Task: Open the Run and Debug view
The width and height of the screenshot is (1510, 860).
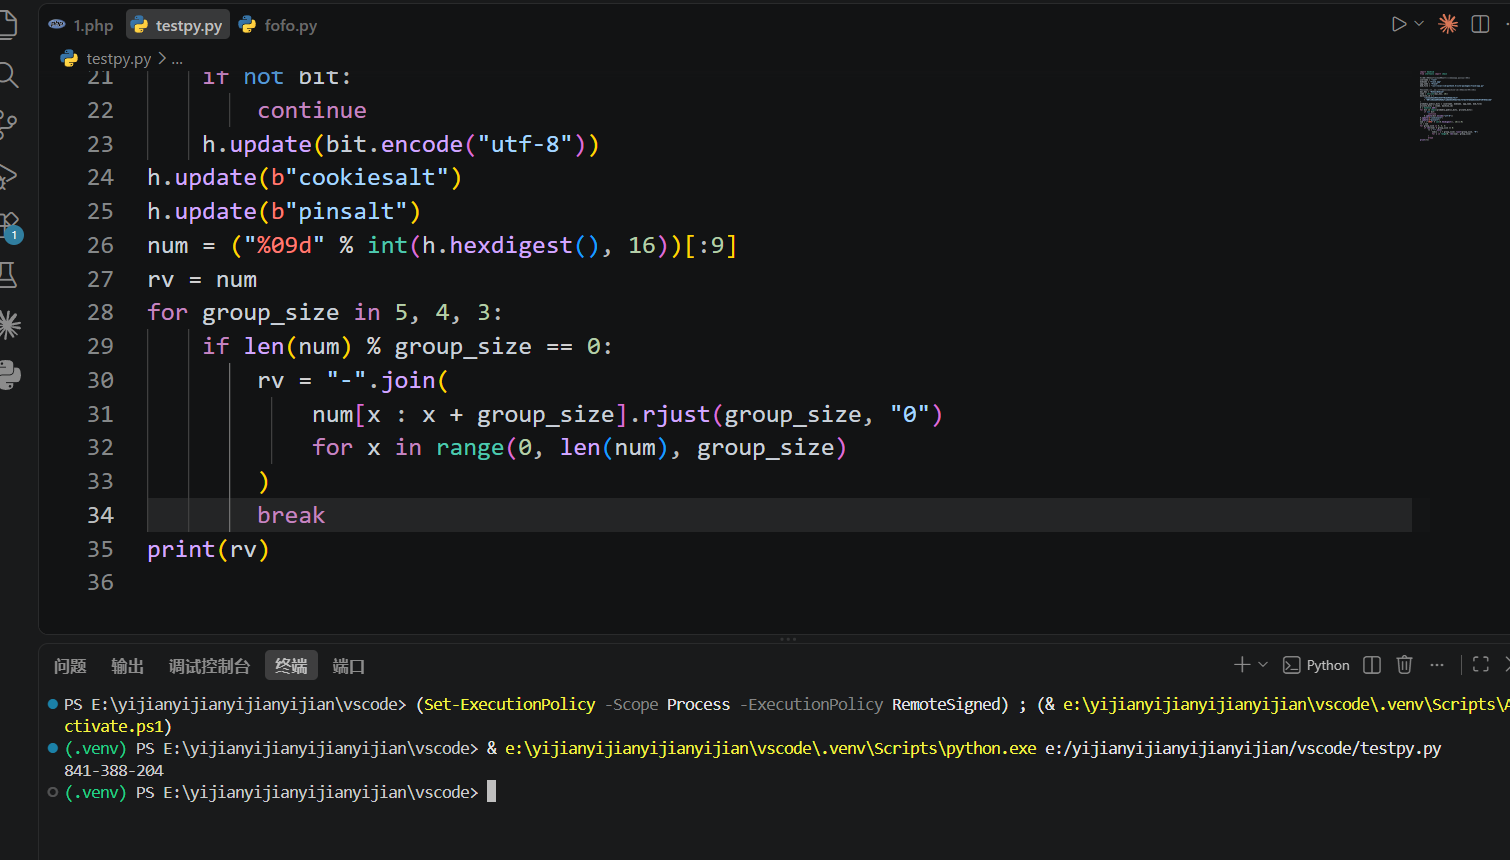Action: (8, 176)
